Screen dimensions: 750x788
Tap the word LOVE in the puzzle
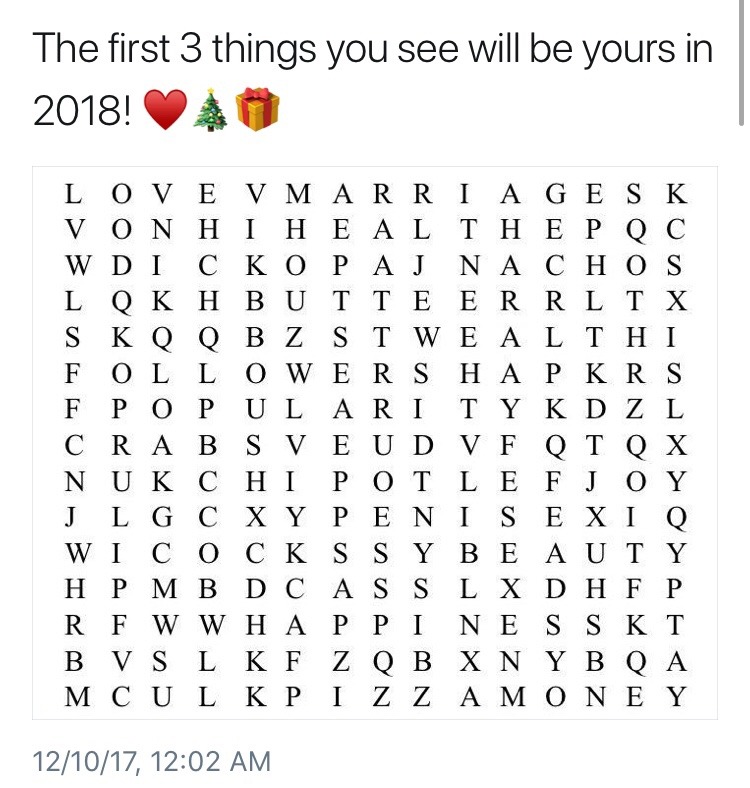[142, 194]
